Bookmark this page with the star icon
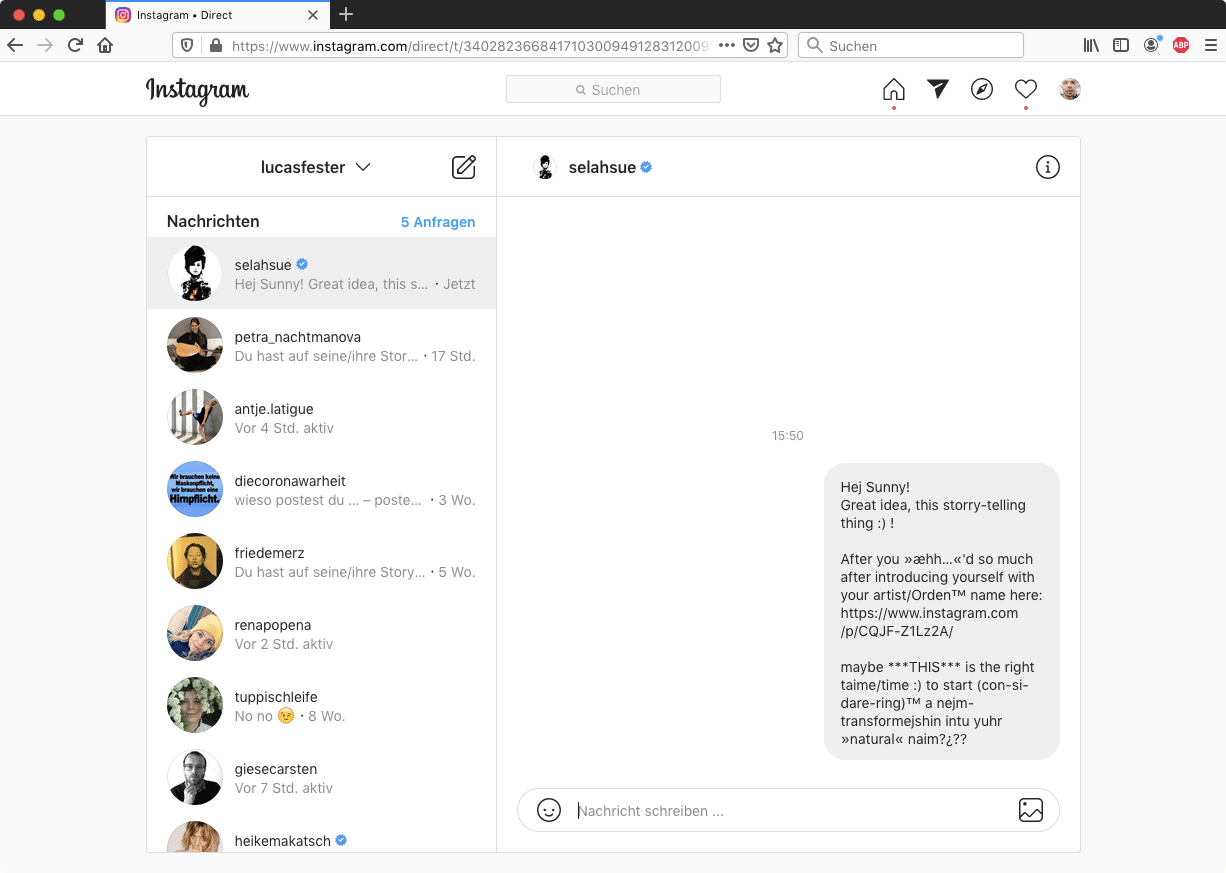 (x=775, y=45)
